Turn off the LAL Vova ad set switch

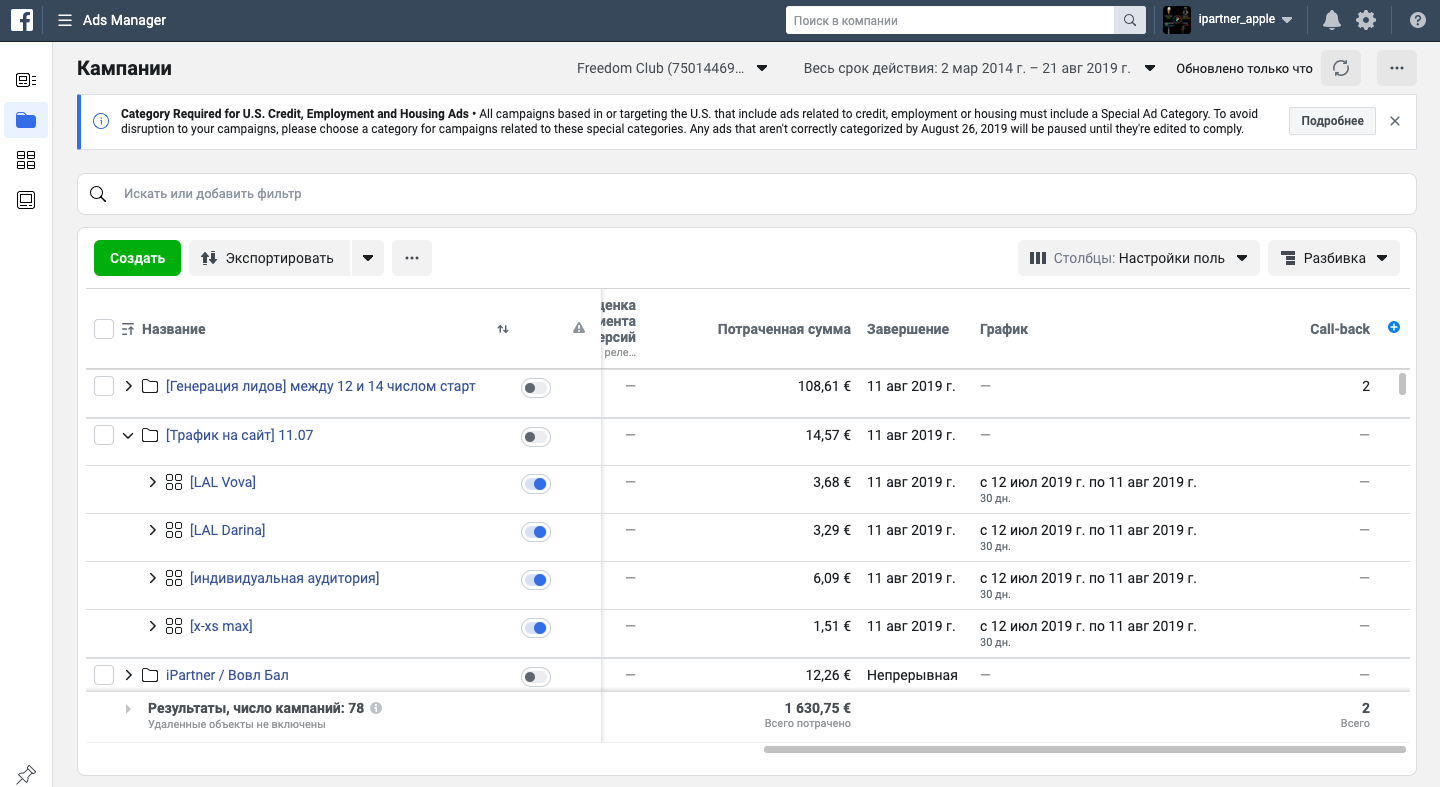535,484
